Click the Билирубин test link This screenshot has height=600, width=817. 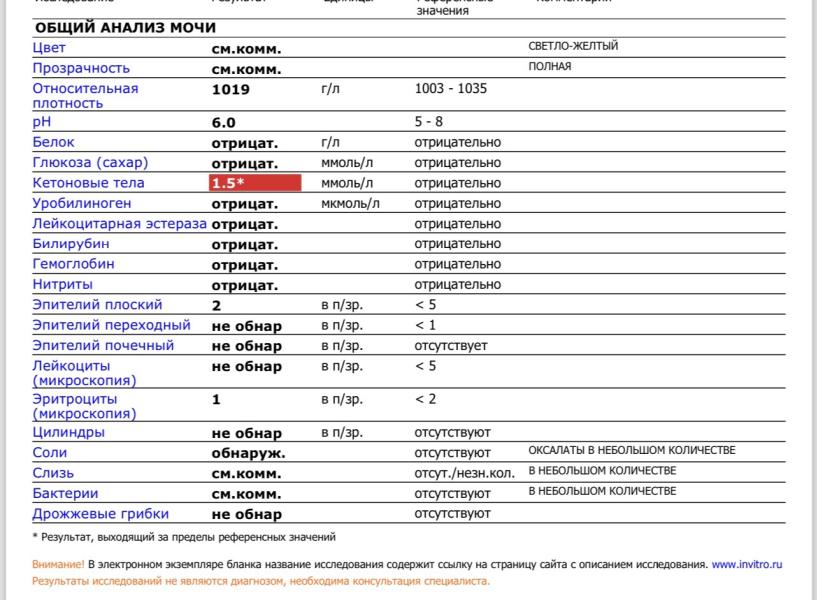pos(71,244)
